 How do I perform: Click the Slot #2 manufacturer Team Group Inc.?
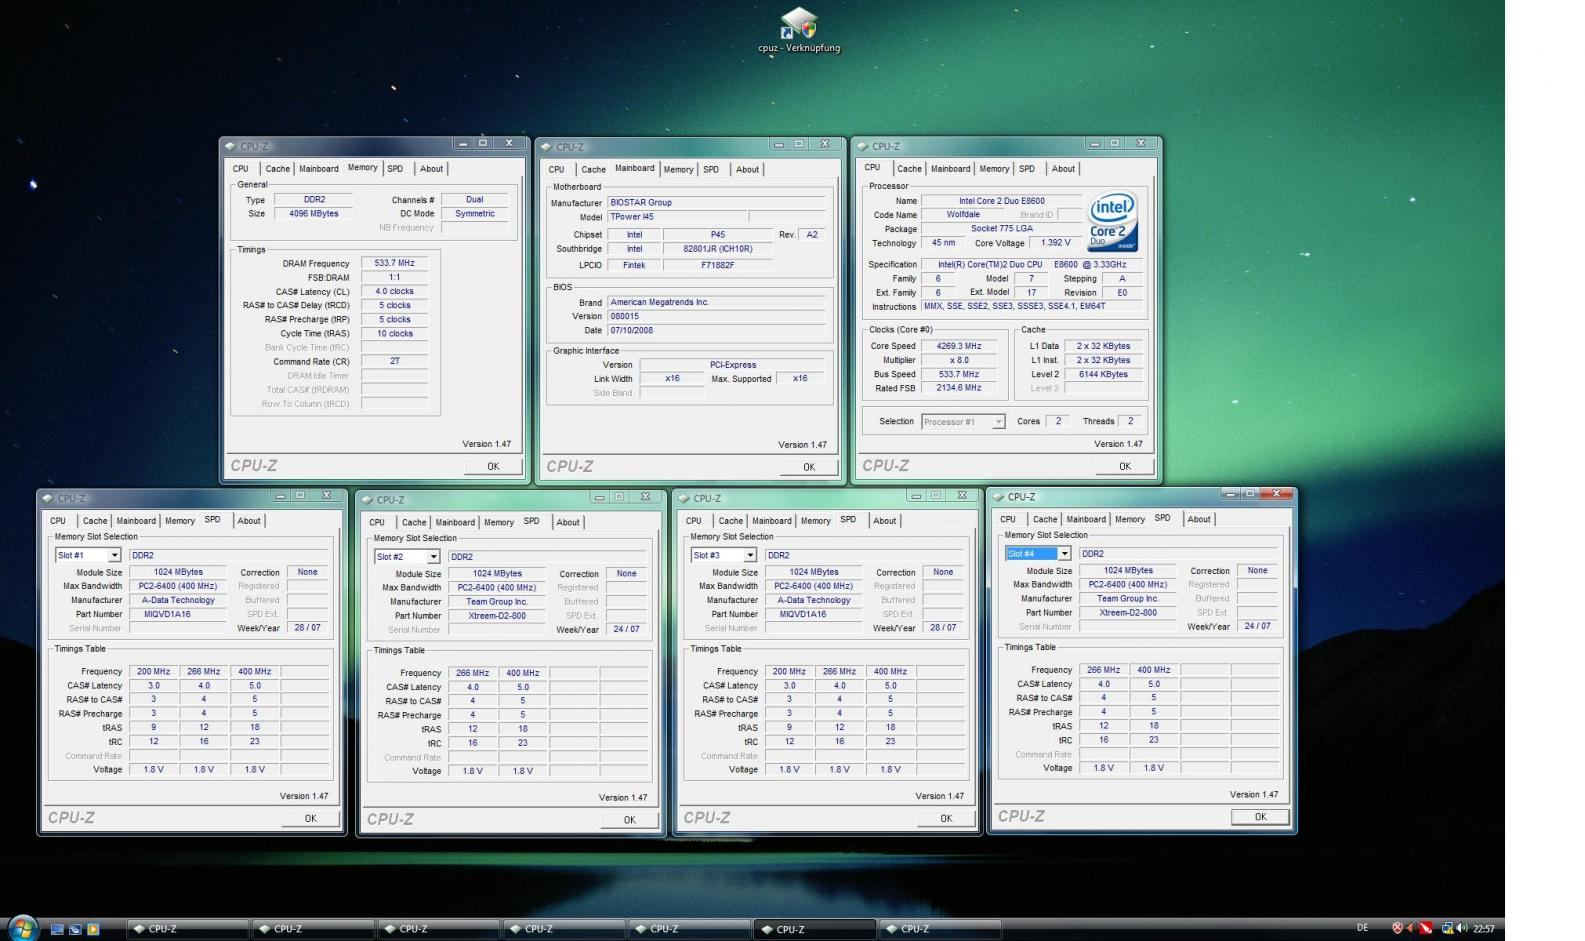tap(497, 602)
